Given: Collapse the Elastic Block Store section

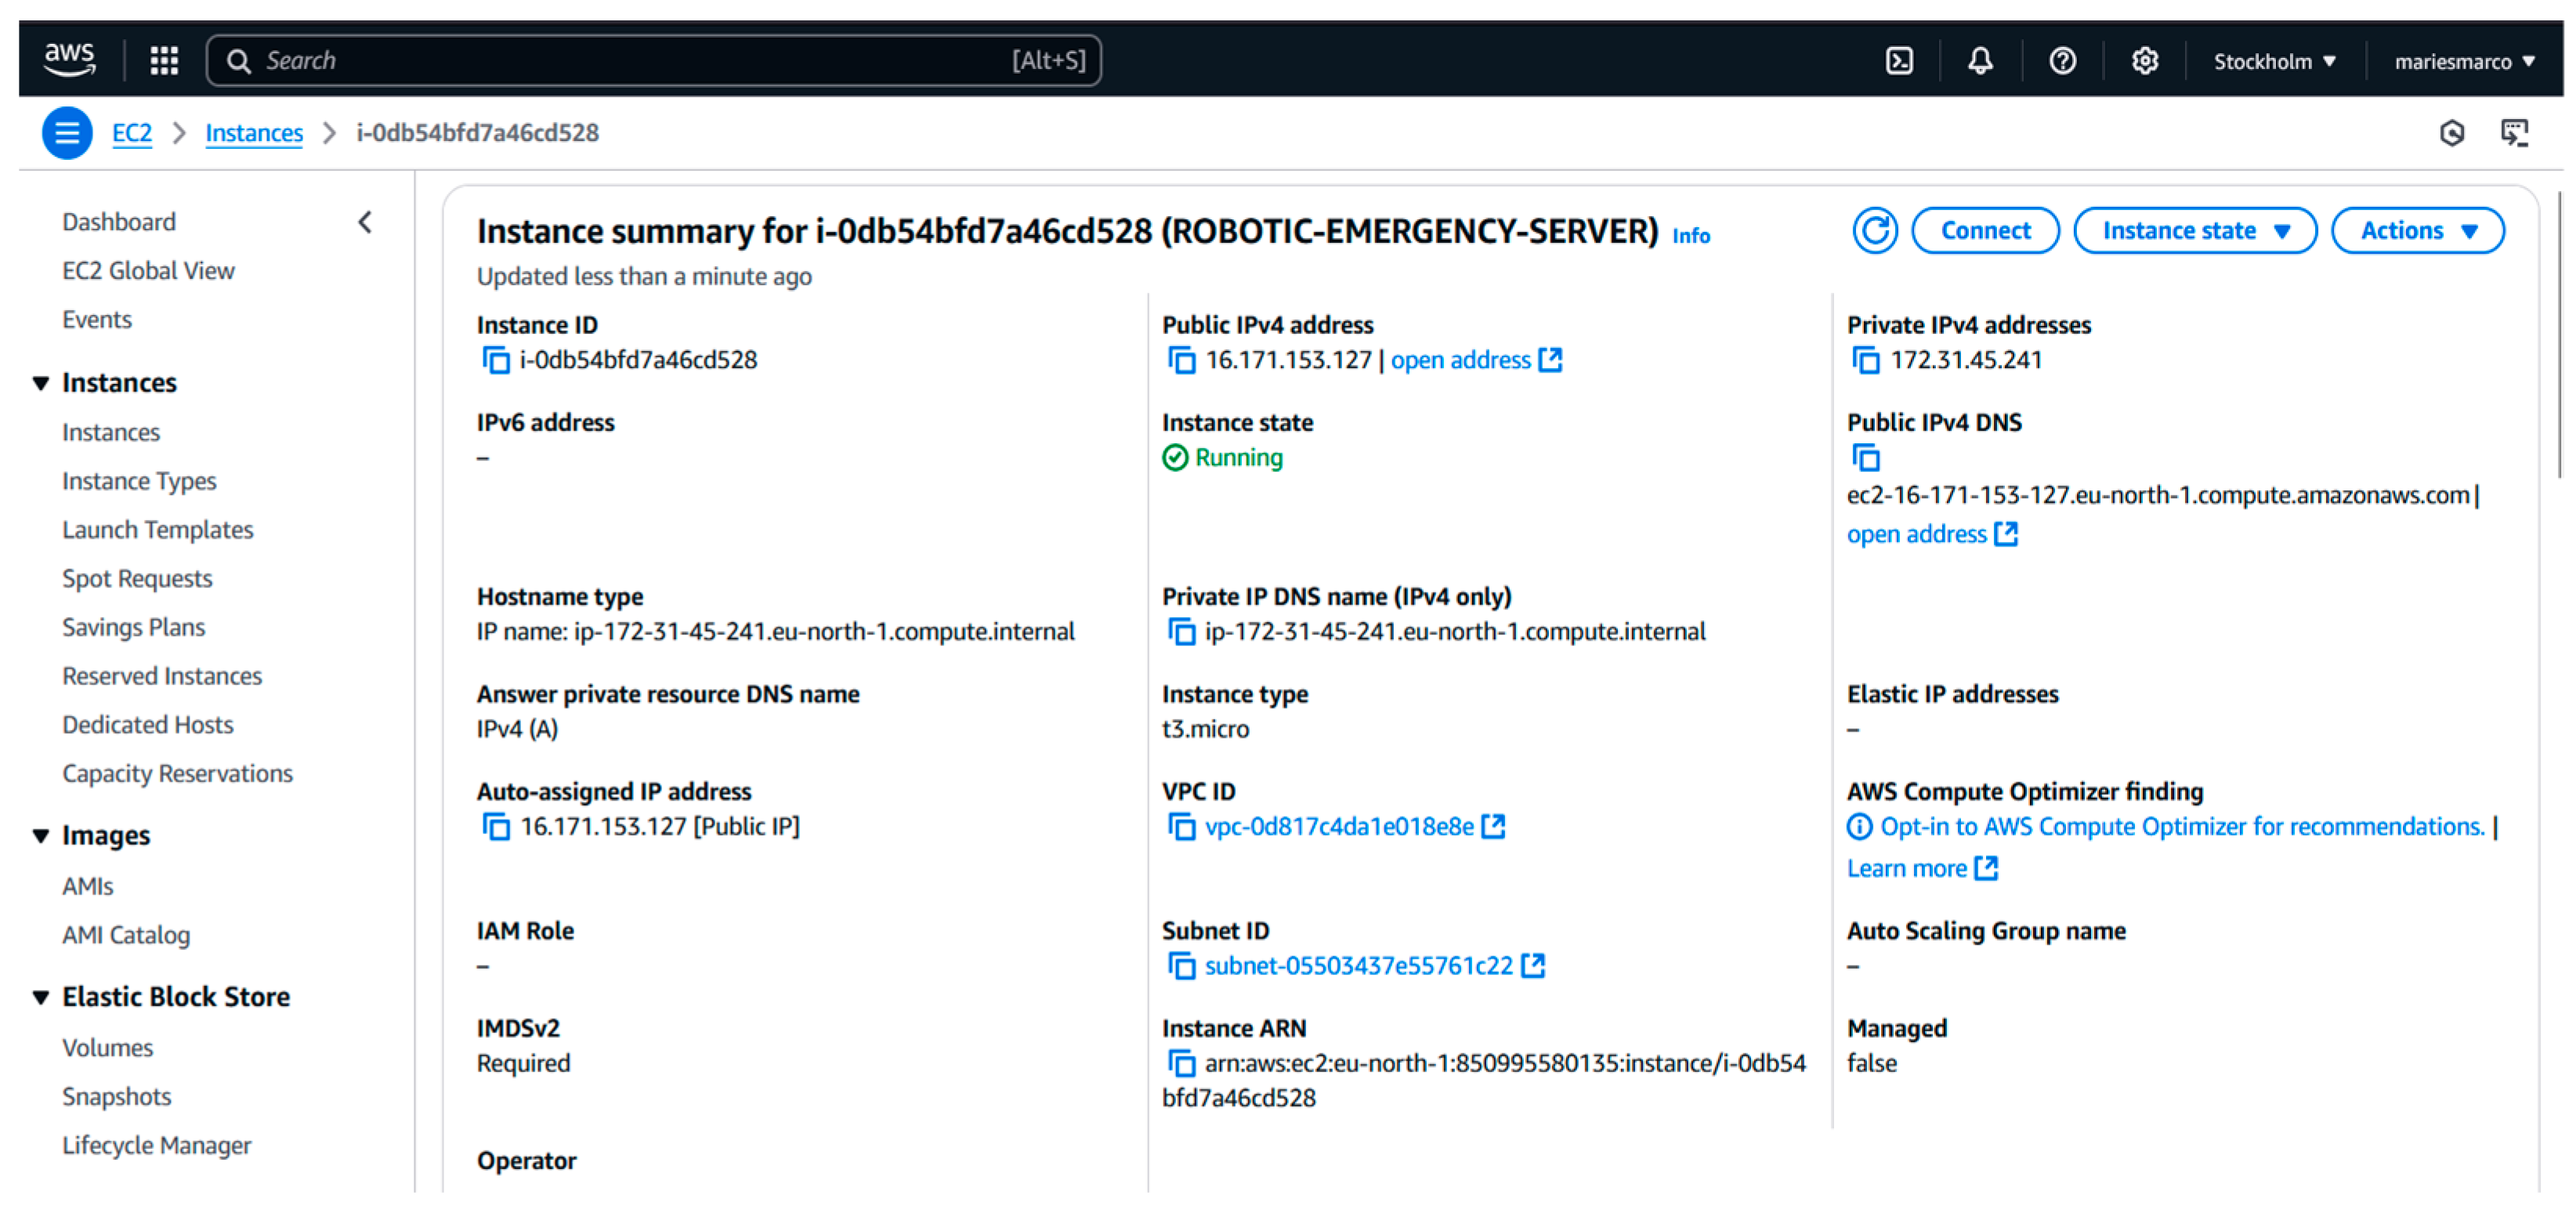Looking at the screenshot, I should 41,997.
